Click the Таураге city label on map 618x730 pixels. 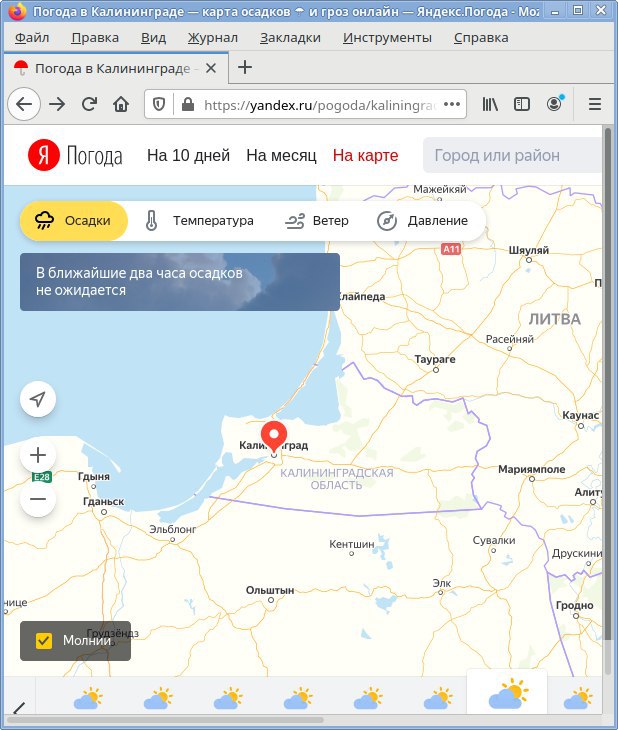coord(435,359)
